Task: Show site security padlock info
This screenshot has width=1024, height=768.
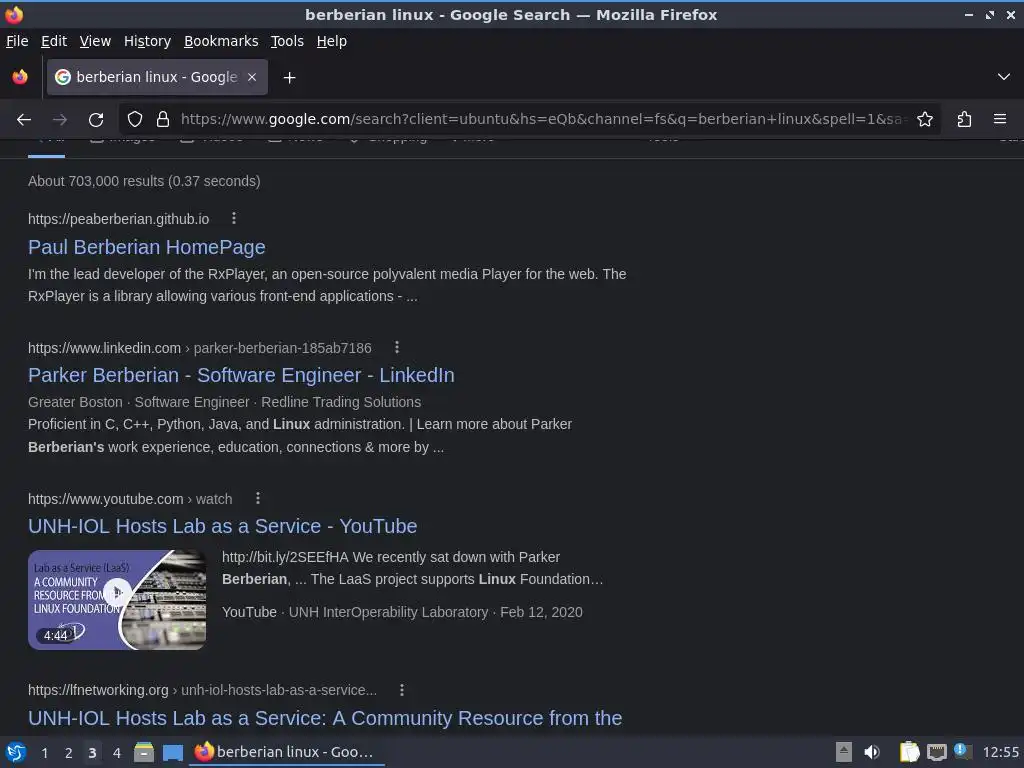Action: (x=163, y=120)
